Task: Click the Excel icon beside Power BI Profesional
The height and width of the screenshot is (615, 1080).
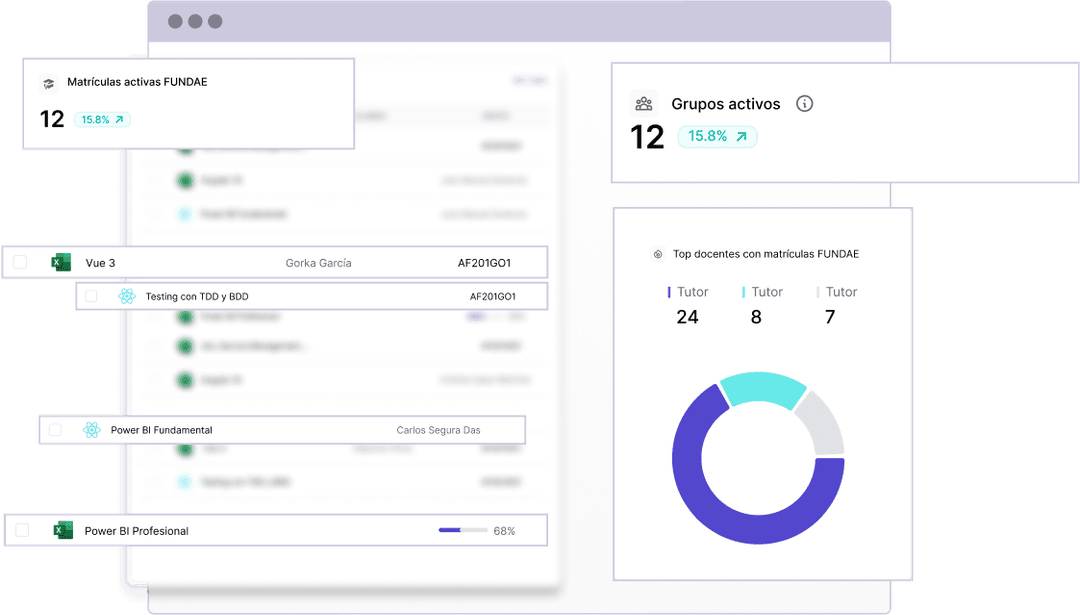Action: (x=63, y=531)
